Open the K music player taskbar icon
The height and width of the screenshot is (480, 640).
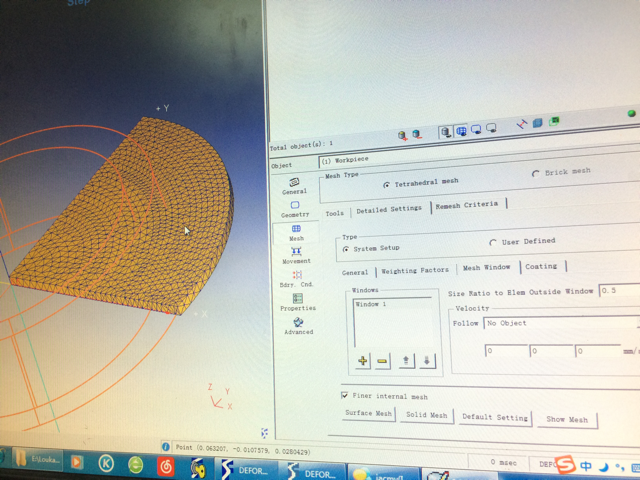tap(106, 464)
